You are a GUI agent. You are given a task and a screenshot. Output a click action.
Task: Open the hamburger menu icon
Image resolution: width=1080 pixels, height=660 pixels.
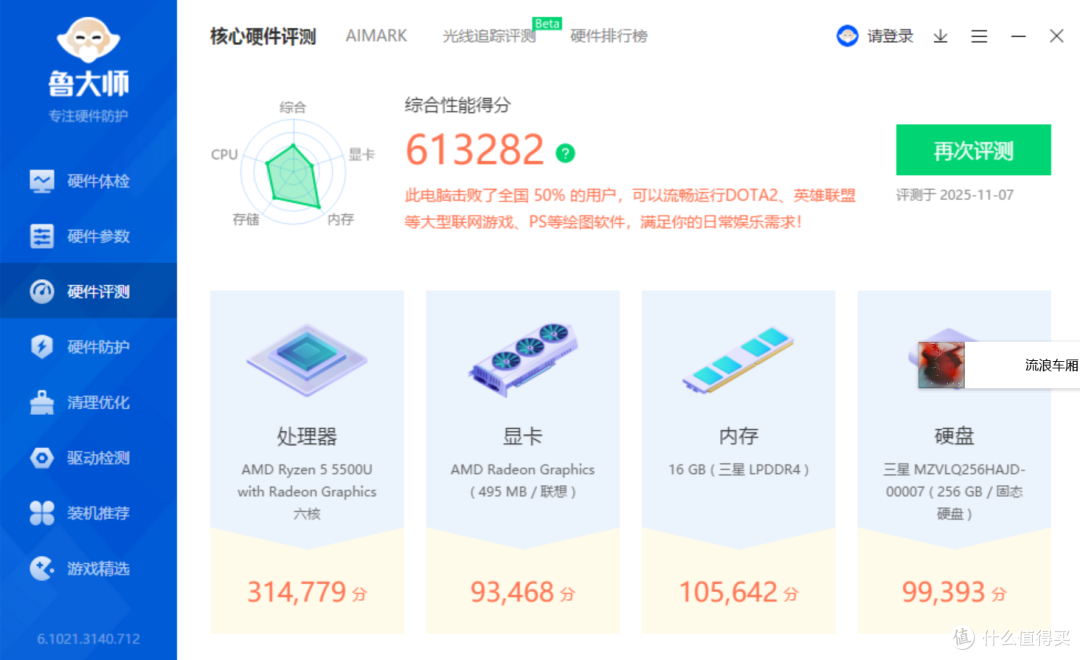click(979, 37)
